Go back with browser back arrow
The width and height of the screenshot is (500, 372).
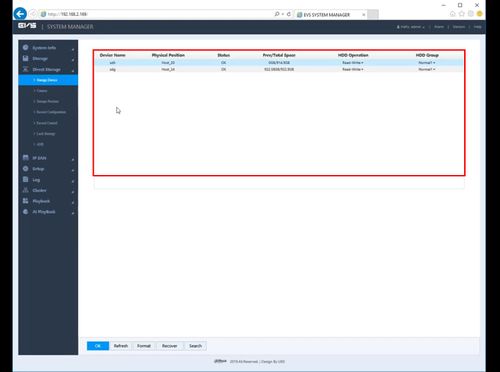(x=20, y=14)
